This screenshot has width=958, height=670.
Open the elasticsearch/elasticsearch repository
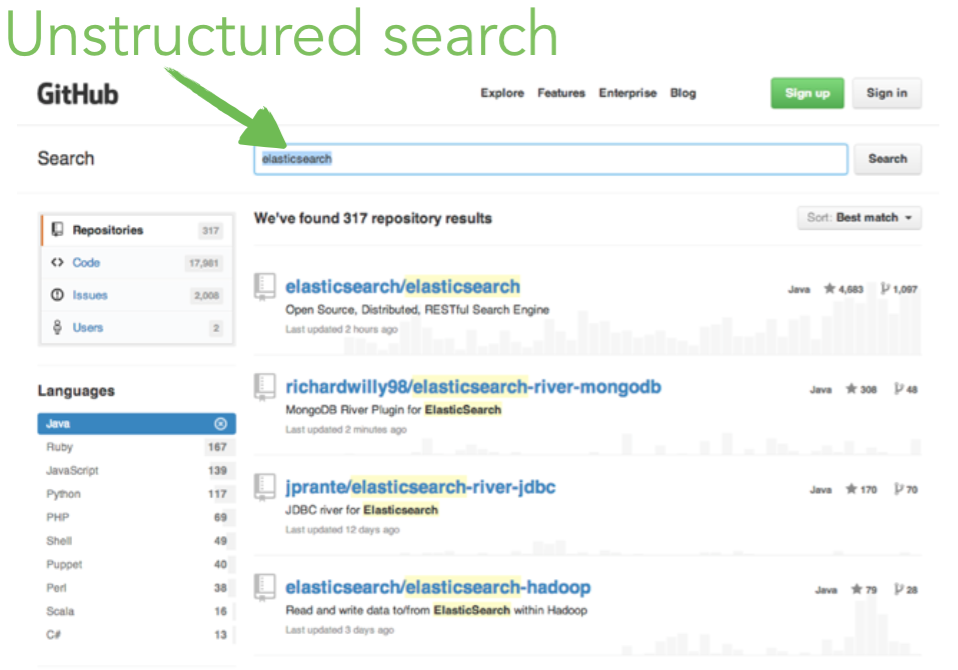tap(403, 286)
